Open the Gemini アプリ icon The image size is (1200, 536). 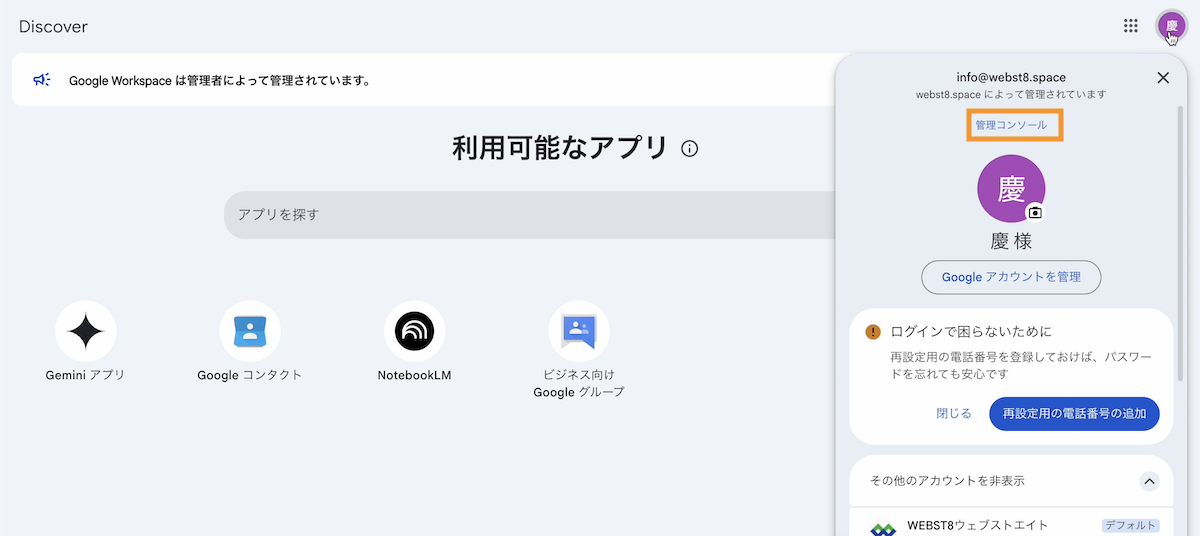[x=86, y=331]
